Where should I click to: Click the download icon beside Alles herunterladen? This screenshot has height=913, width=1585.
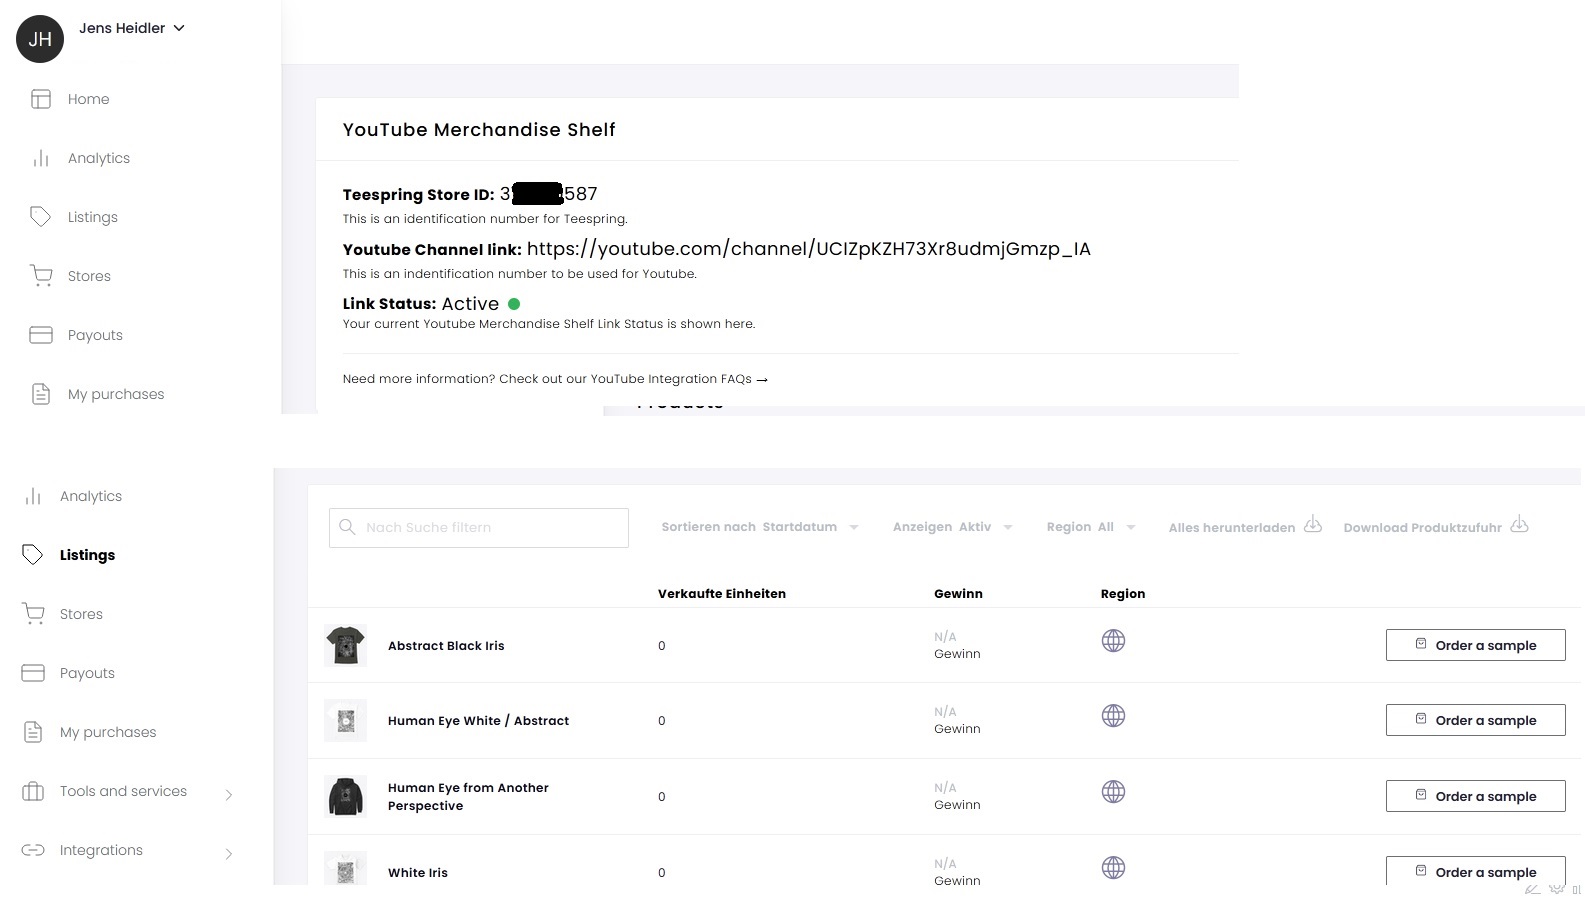pos(1313,525)
